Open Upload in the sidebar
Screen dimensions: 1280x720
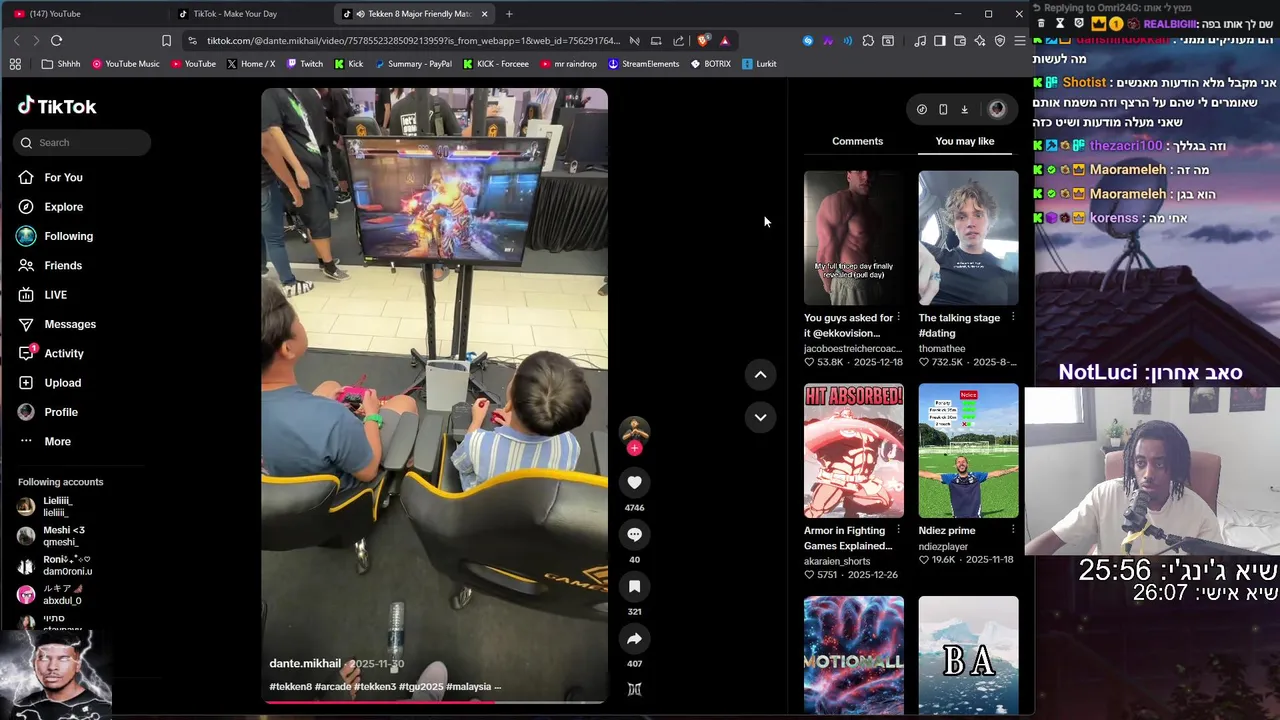point(62,383)
